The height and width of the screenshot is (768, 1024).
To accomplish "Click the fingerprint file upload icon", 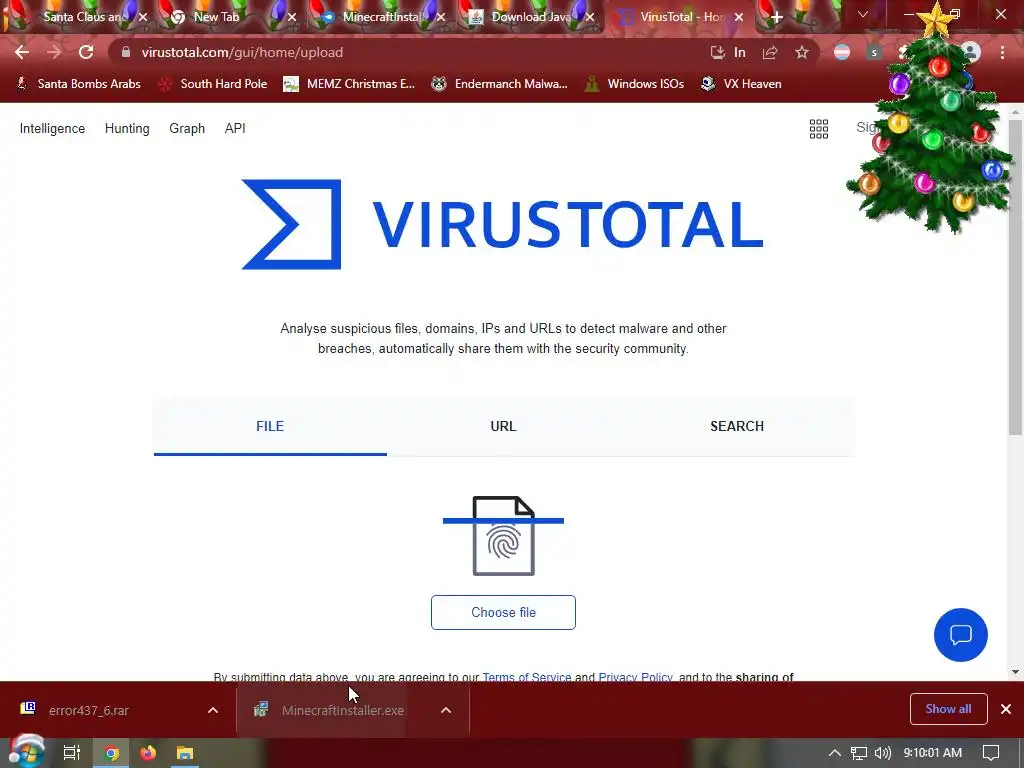I will click(504, 536).
